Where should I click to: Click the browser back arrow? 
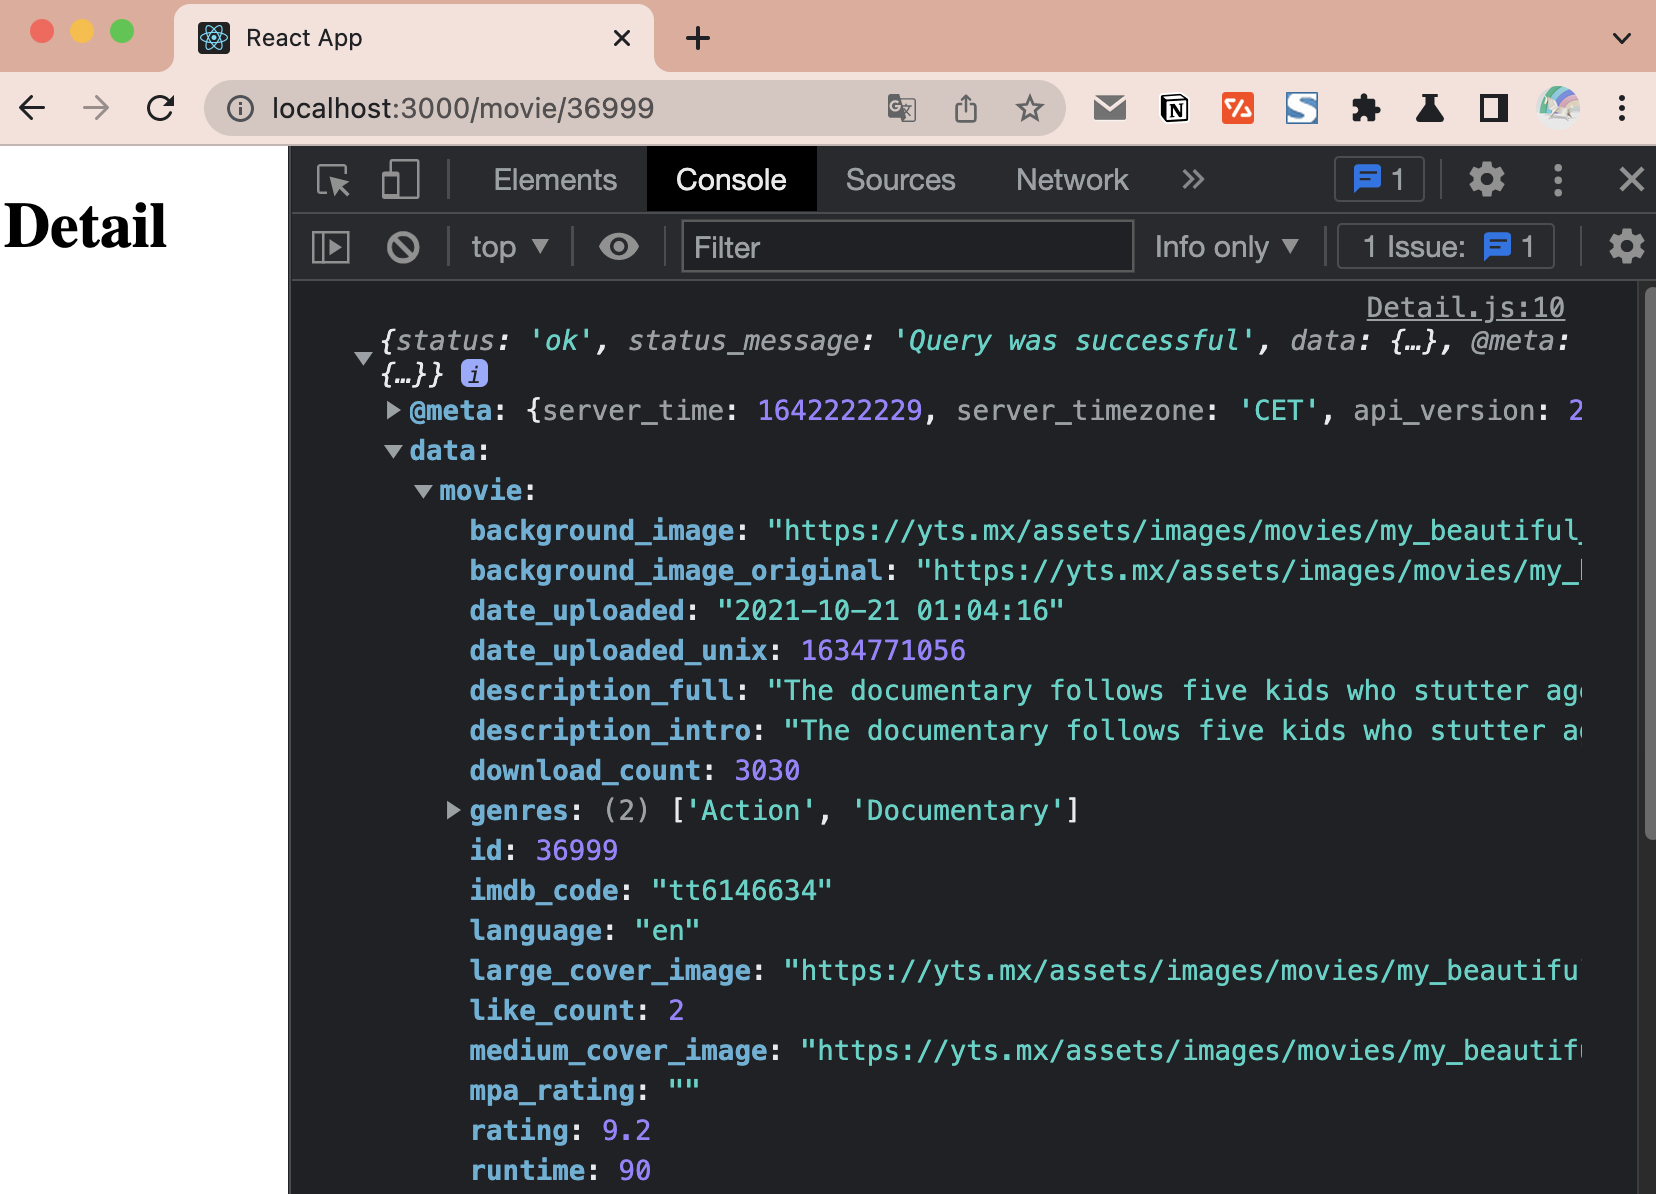pyautogui.click(x=33, y=108)
